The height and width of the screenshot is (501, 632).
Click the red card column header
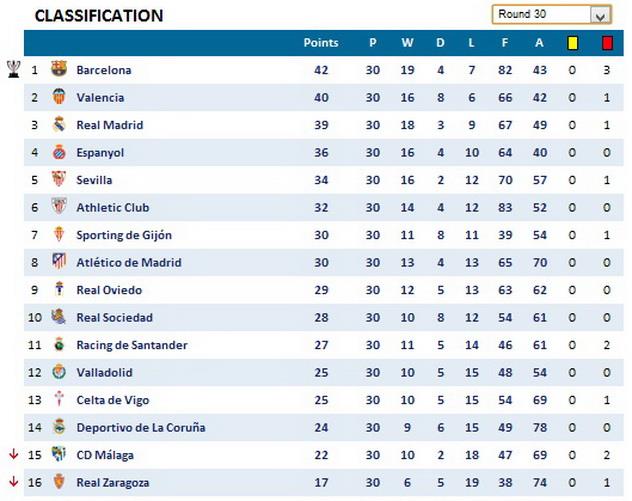click(607, 43)
